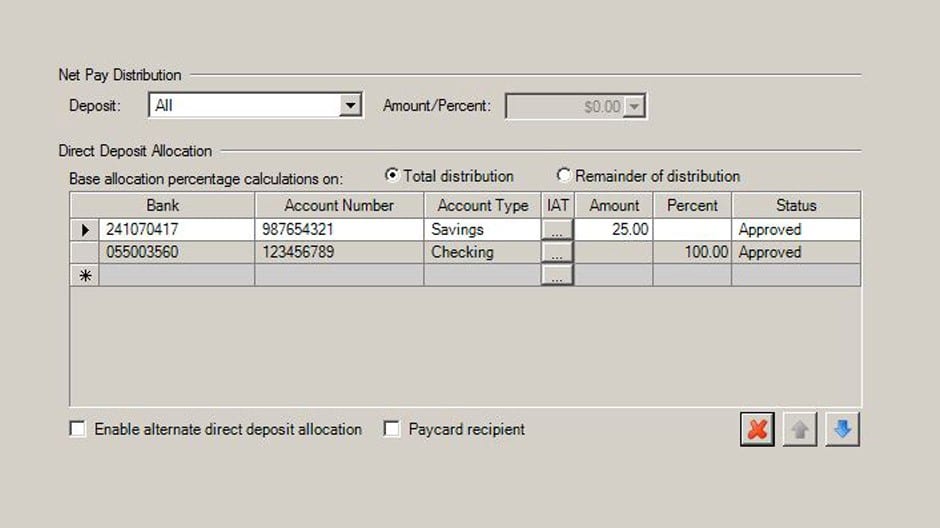This screenshot has height=528, width=940.
Task: Select account number 123456789
Action: point(339,252)
